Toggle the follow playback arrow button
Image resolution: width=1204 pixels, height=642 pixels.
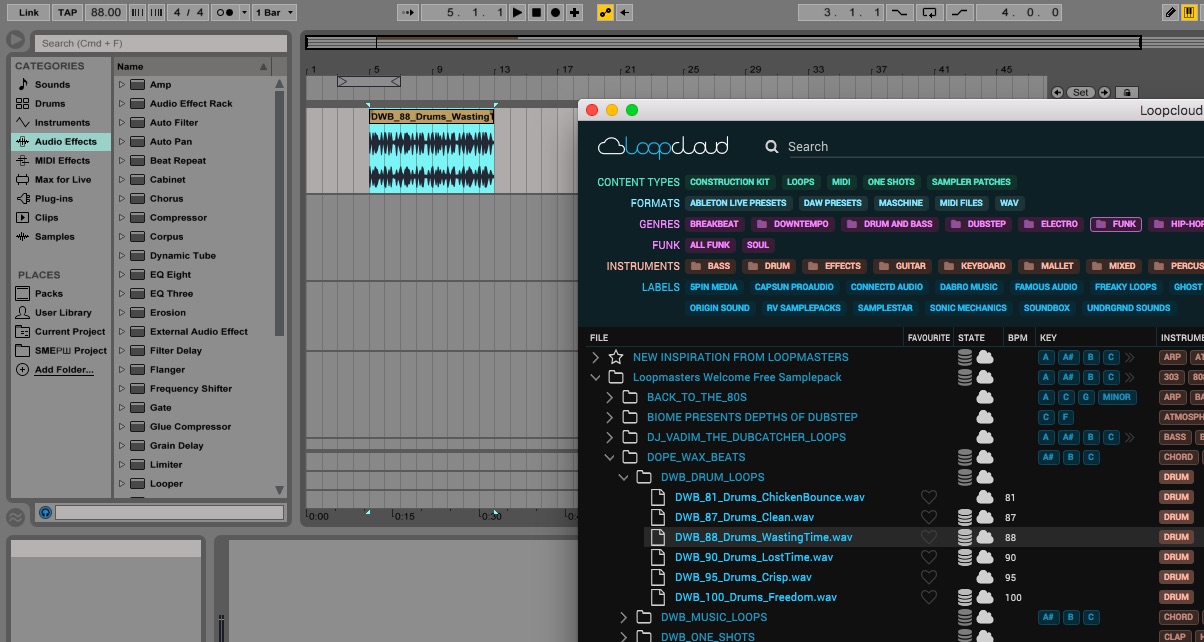407,12
